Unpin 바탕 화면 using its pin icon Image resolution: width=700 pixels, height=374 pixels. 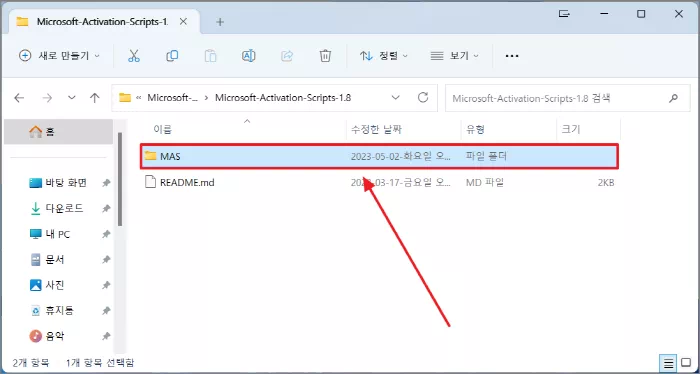click(106, 183)
